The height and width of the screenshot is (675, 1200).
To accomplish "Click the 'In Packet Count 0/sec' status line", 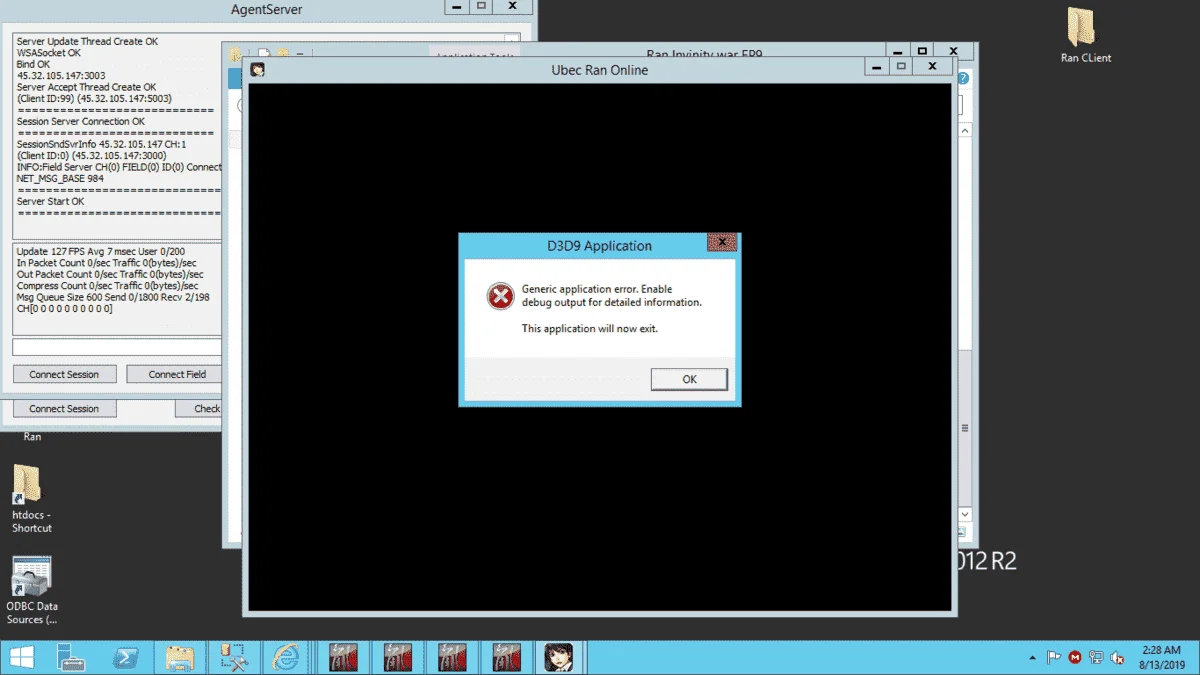I will point(110,263).
